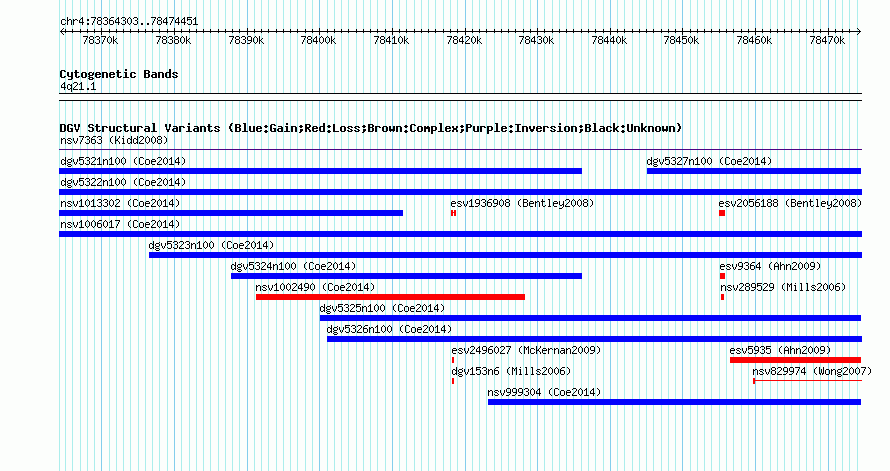Click the DGV Structural Variants track title

point(371,128)
